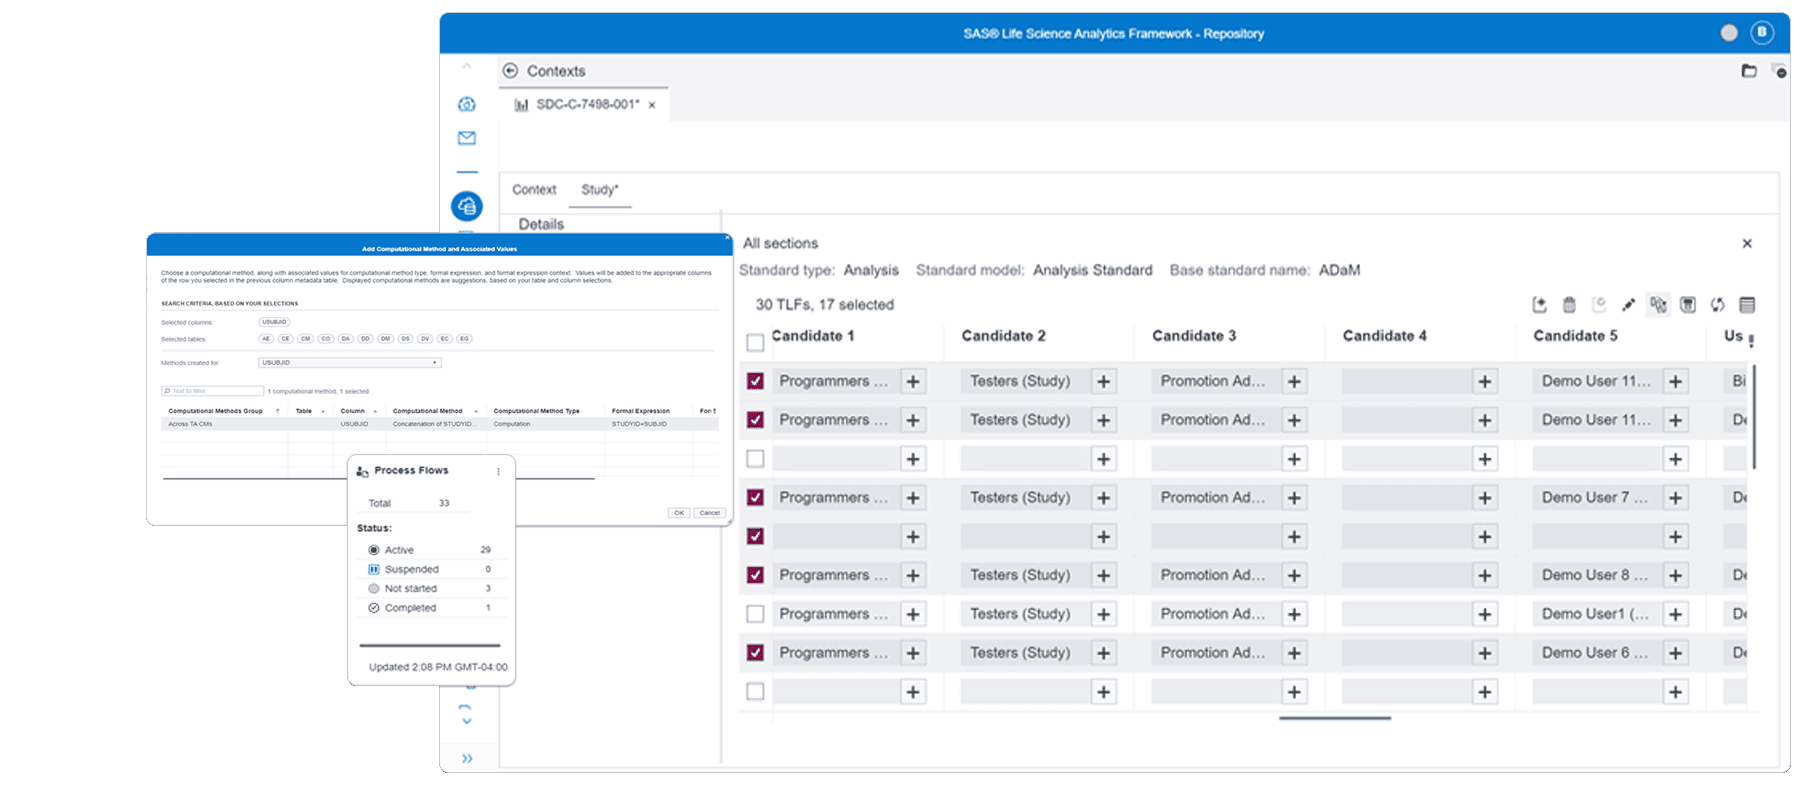The image size is (1800, 789).
Task: Open the folder icon in top right corner
Action: 1749,71
